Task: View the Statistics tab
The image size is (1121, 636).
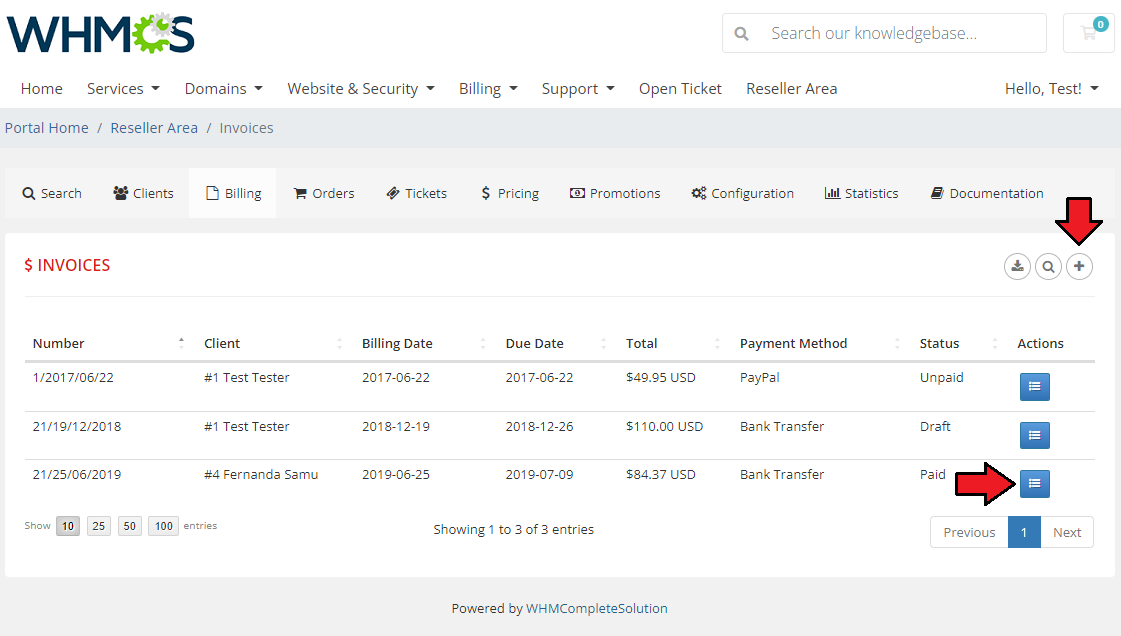Action: click(x=861, y=193)
